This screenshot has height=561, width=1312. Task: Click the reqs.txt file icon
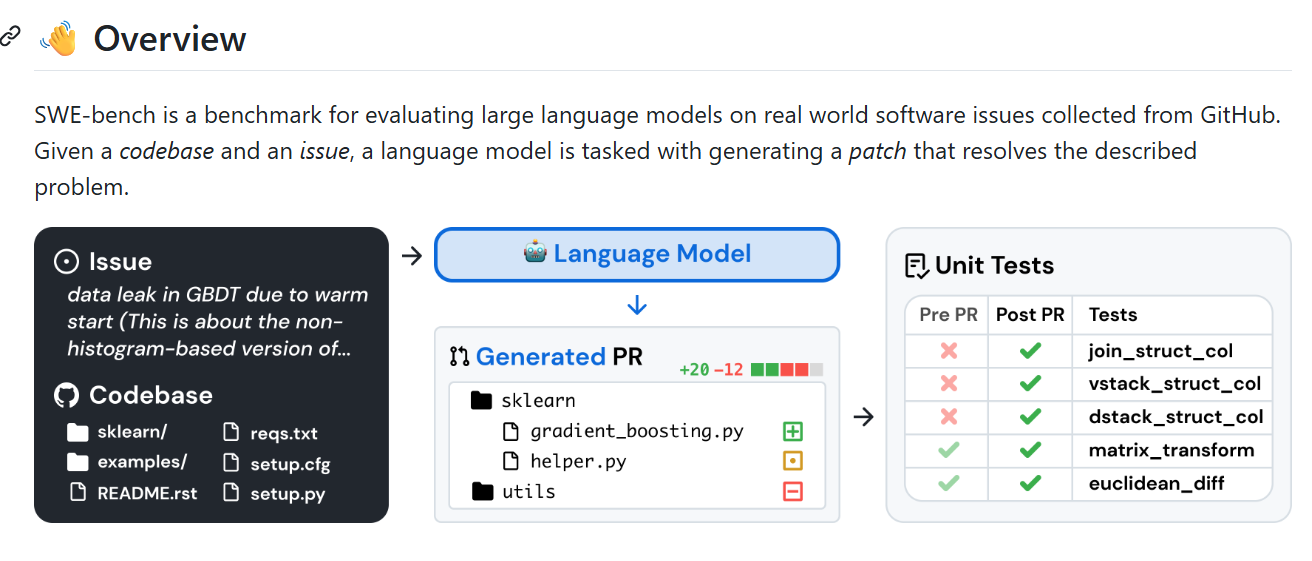tap(231, 433)
